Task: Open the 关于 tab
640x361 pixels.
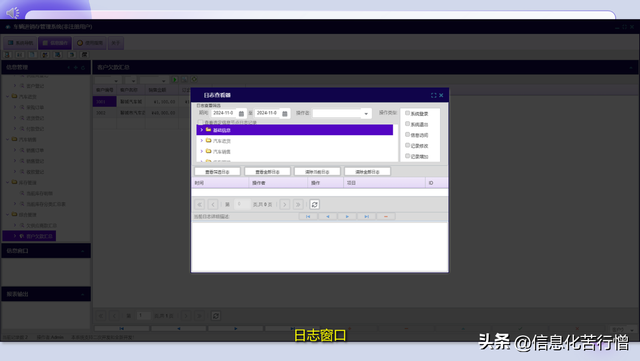Action: [116, 43]
